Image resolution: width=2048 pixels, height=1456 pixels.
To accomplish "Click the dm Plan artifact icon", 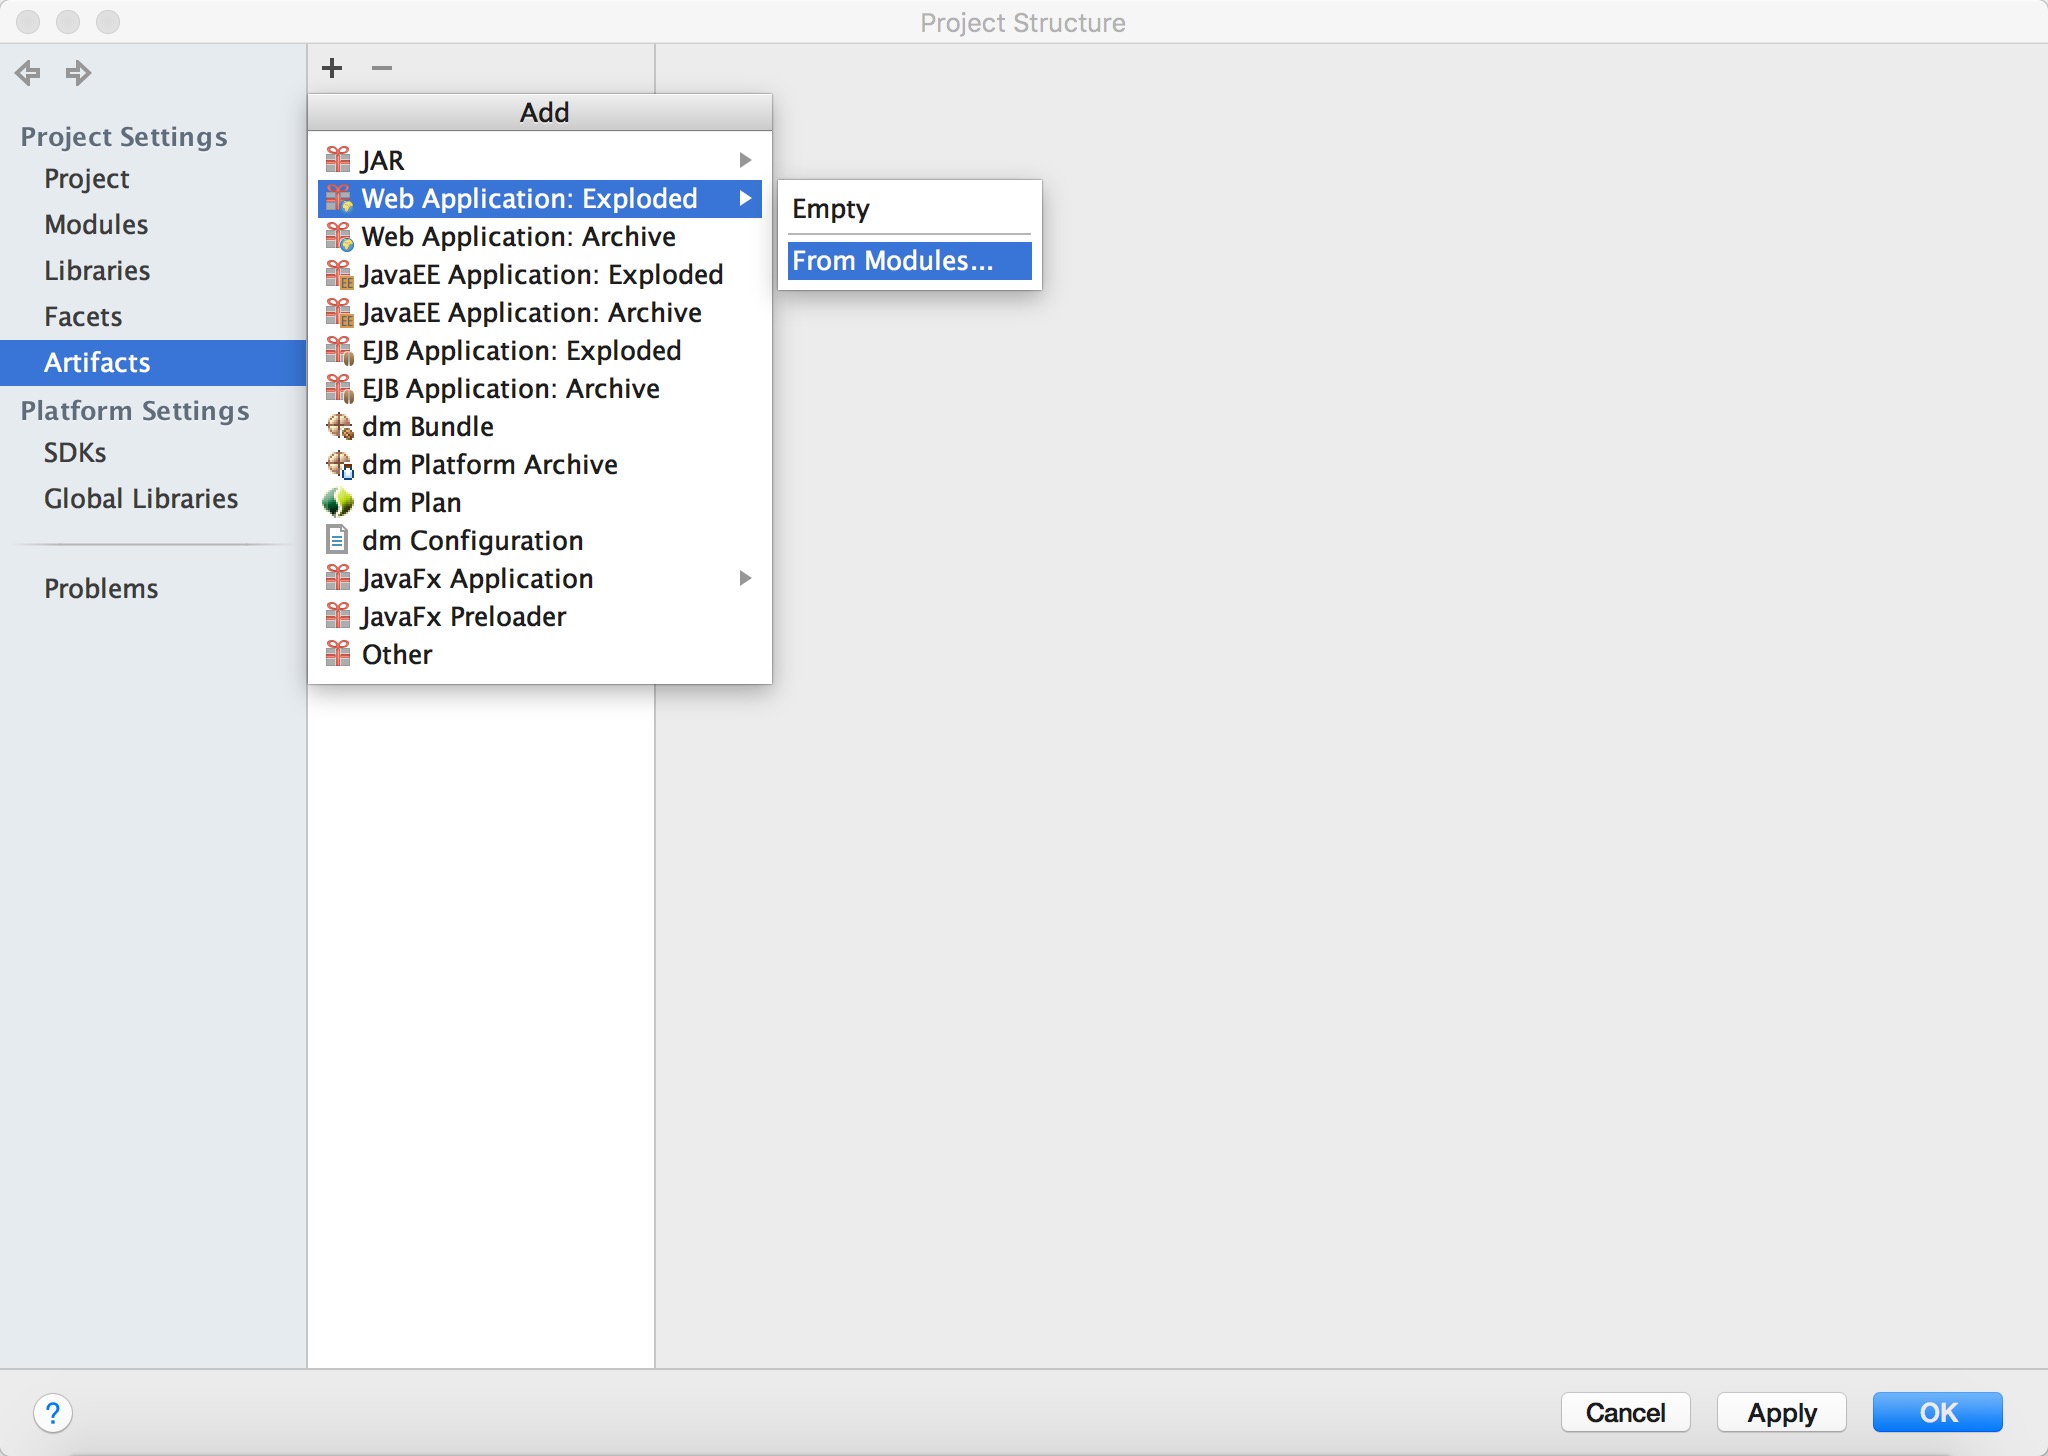I will pos(339,501).
